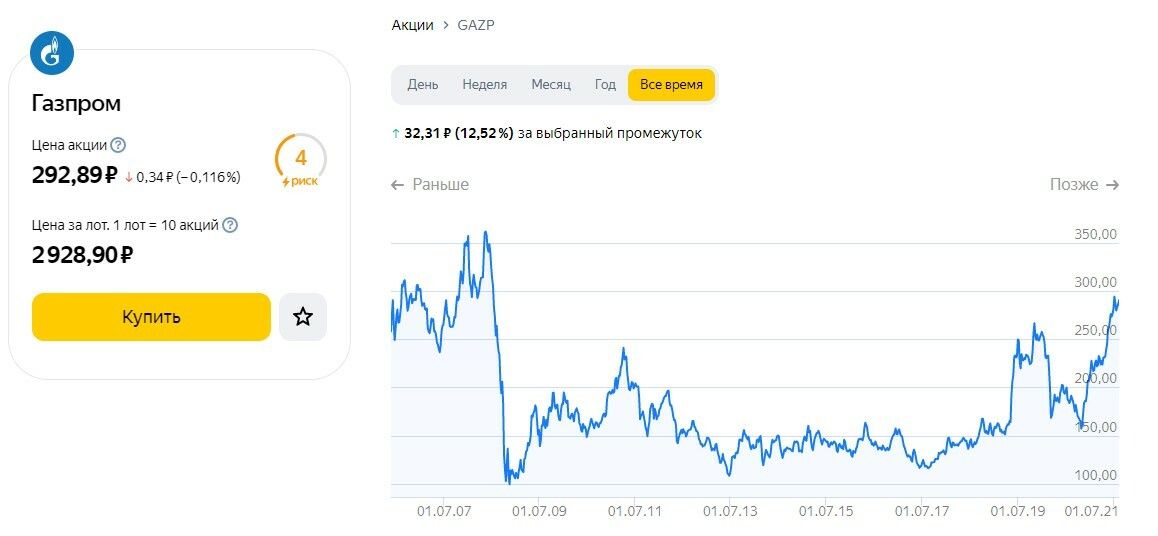Image resolution: width=1158 pixels, height=536 pixels.
Task: Open the 'Акции' breadcrumb link
Action: [x=412, y=25]
